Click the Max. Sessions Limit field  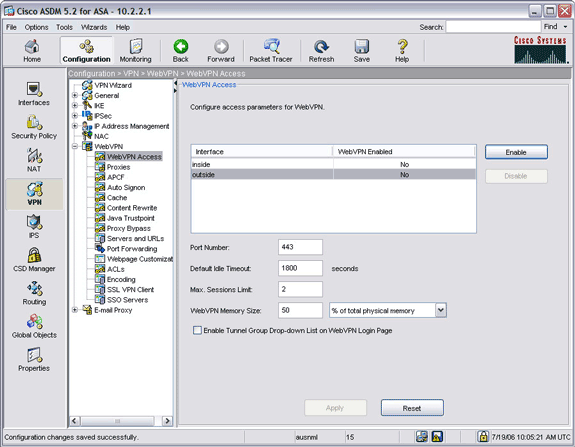click(300, 289)
